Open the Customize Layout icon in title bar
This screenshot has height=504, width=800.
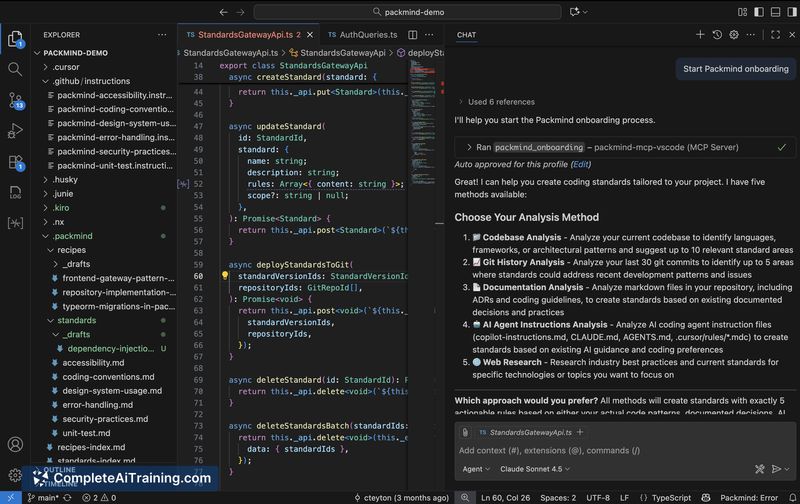742,12
